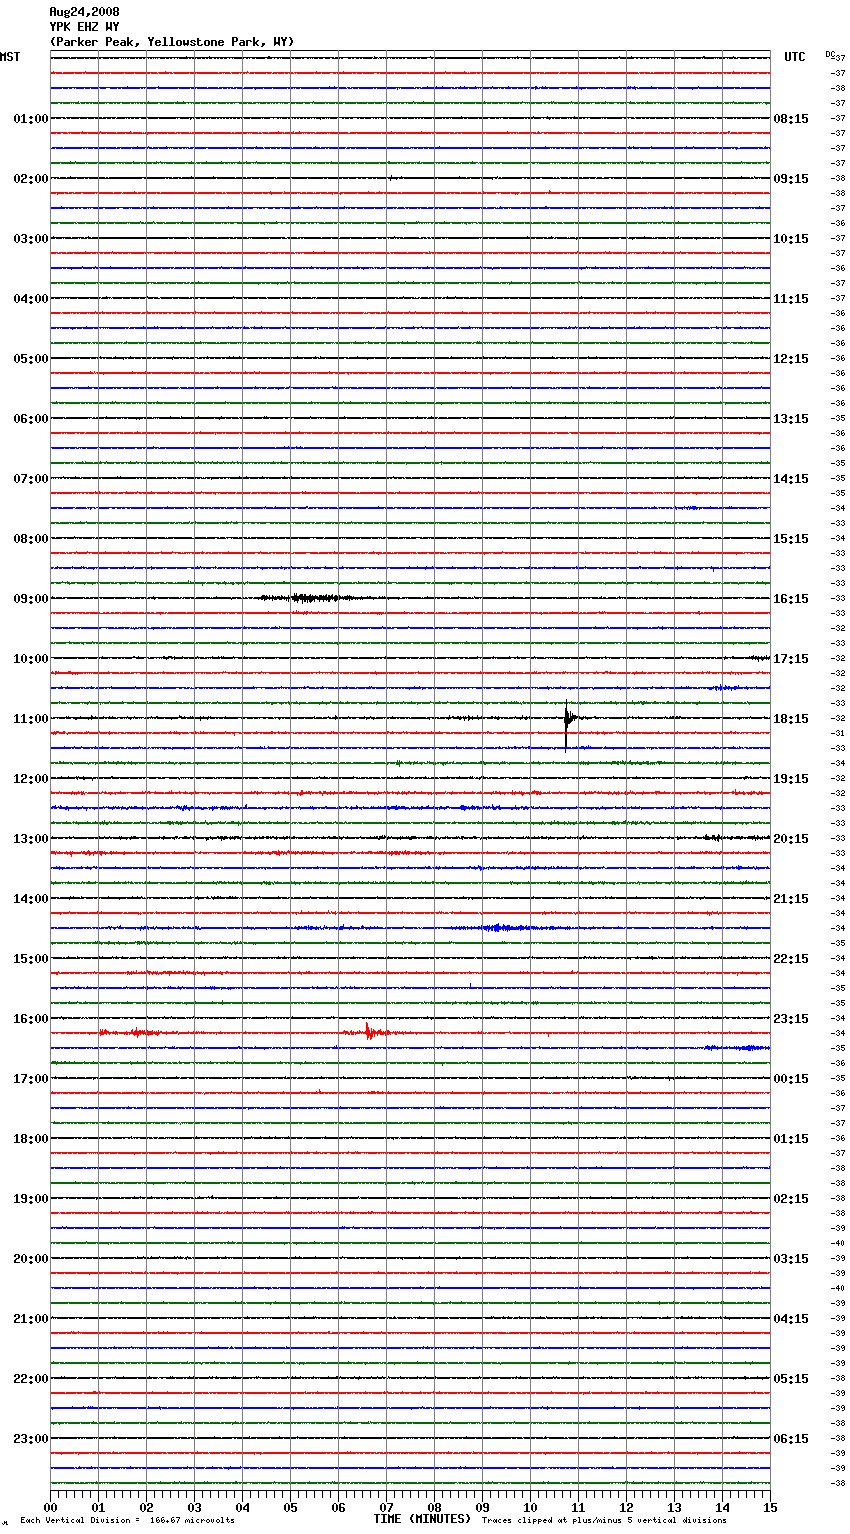850x1534 pixels.
Task: Click bottom axis minute label '12'
Action: pyautogui.click(x=626, y=1507)
